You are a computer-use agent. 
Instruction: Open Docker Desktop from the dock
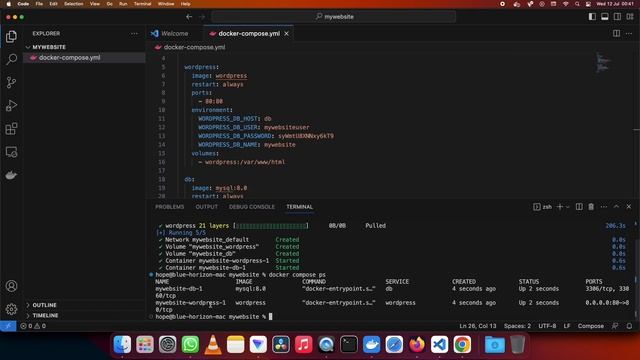click(371, 344)
